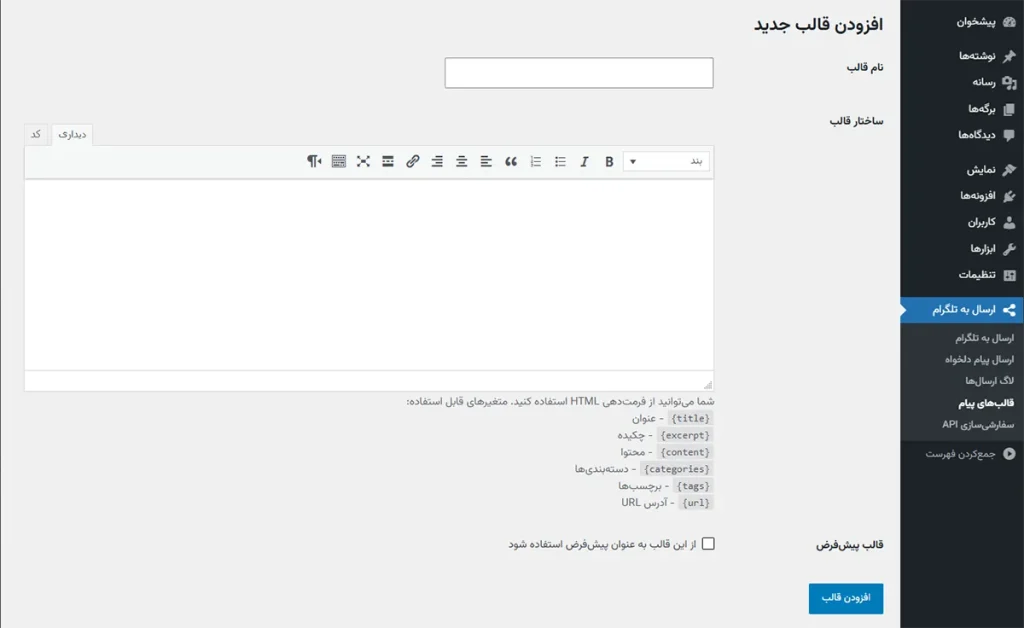Open ارسال پیام دلخواه submenu item
This screenshot has width=1024, height=628.
[979, 360]
